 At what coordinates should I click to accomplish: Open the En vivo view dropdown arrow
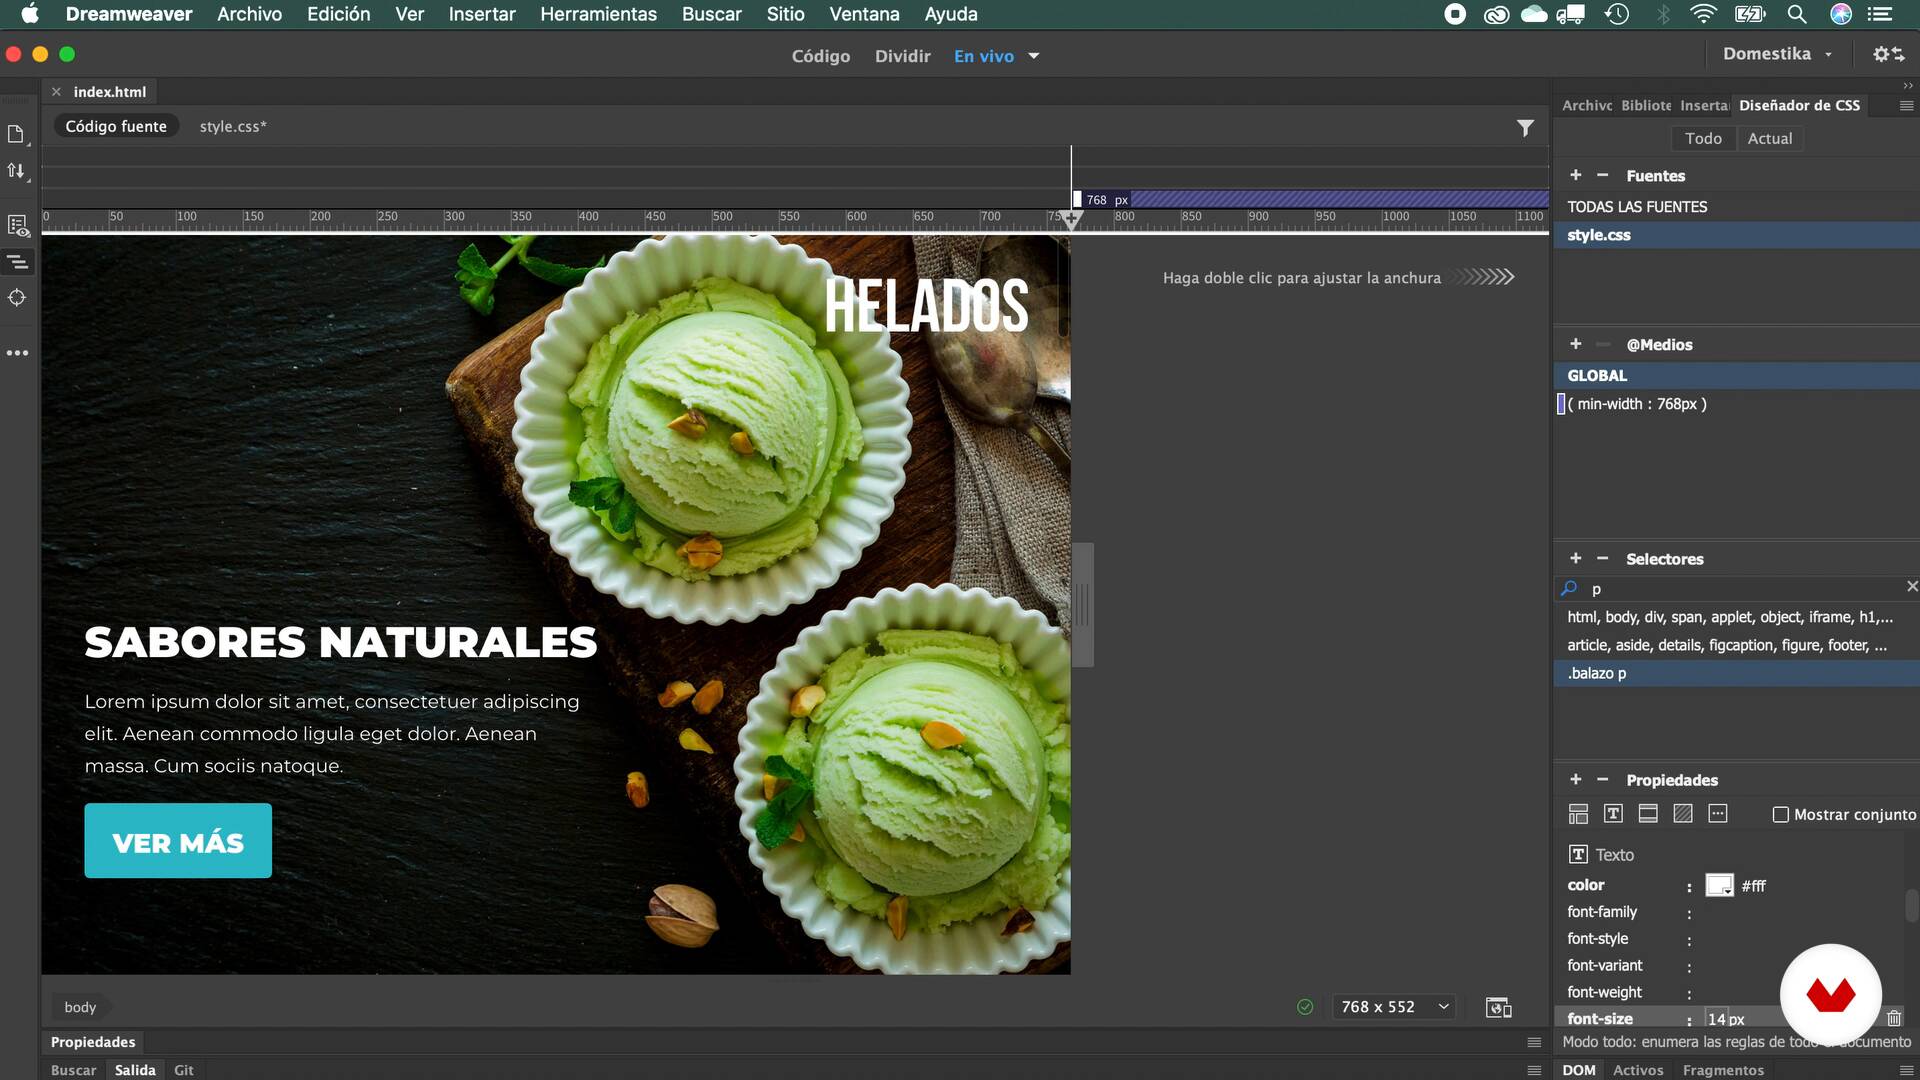tap(1034, 56)
